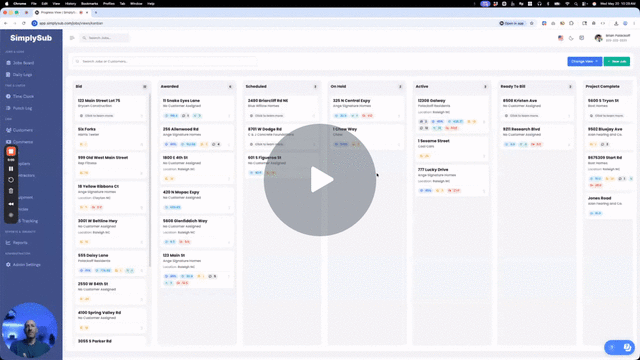Open a new browser tab

pyautogui.click(x=96, y=13)
